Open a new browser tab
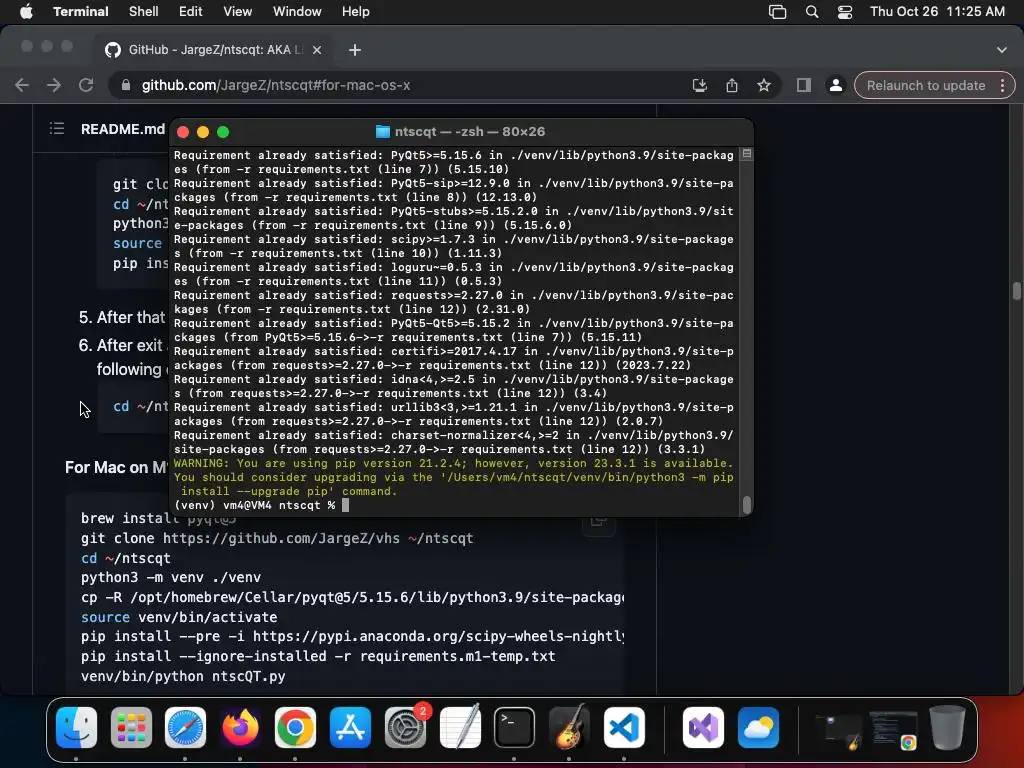 (x=355, y=50)
